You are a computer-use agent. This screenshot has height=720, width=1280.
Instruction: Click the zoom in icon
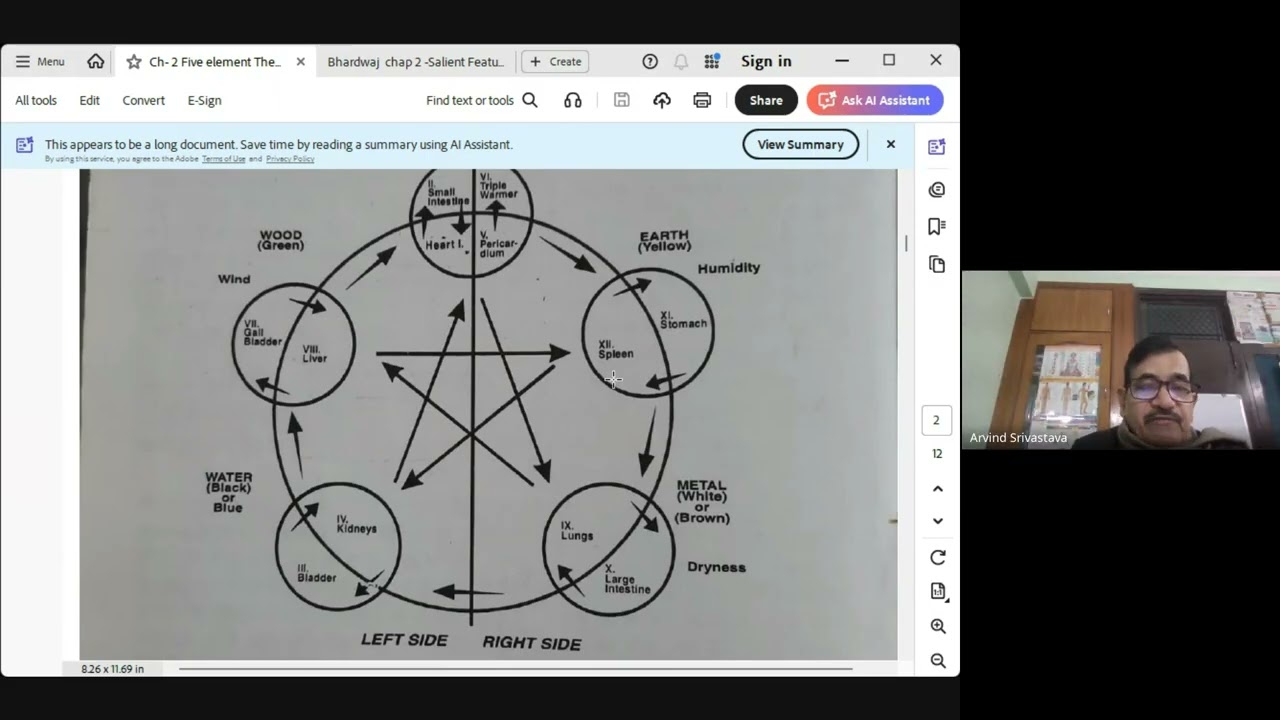tap(938, 626)
